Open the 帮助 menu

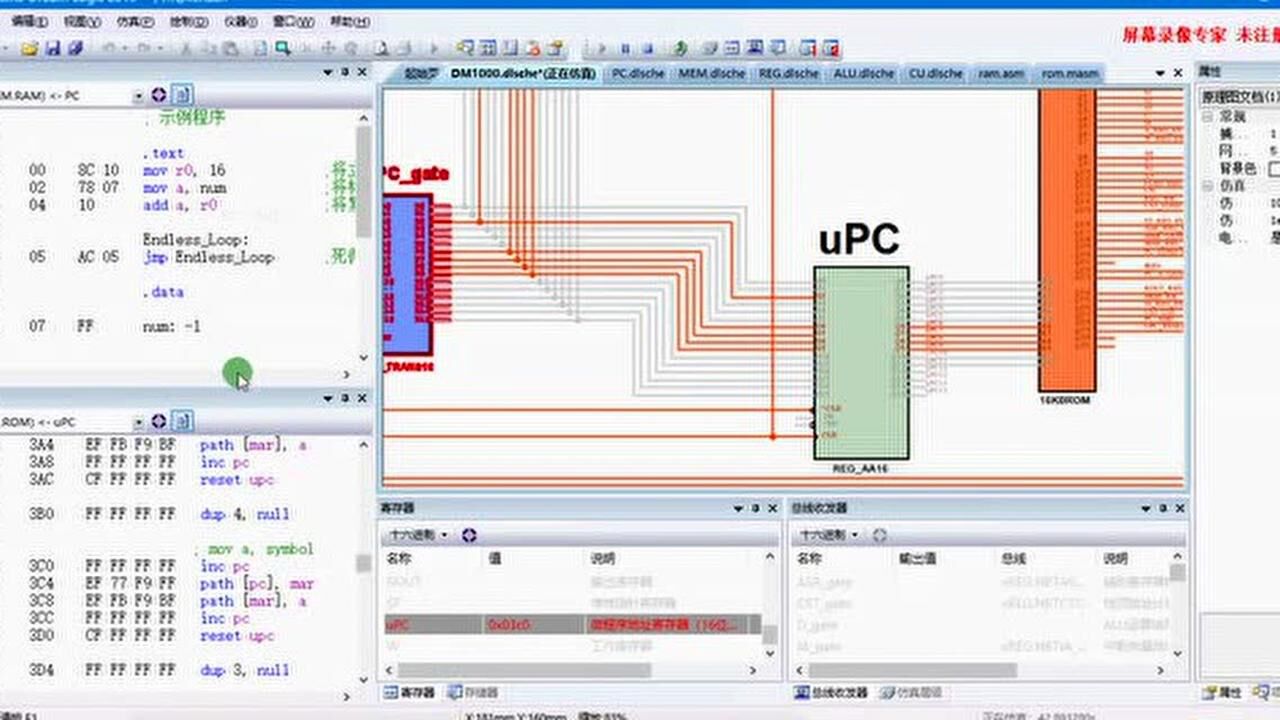point(348,21)
